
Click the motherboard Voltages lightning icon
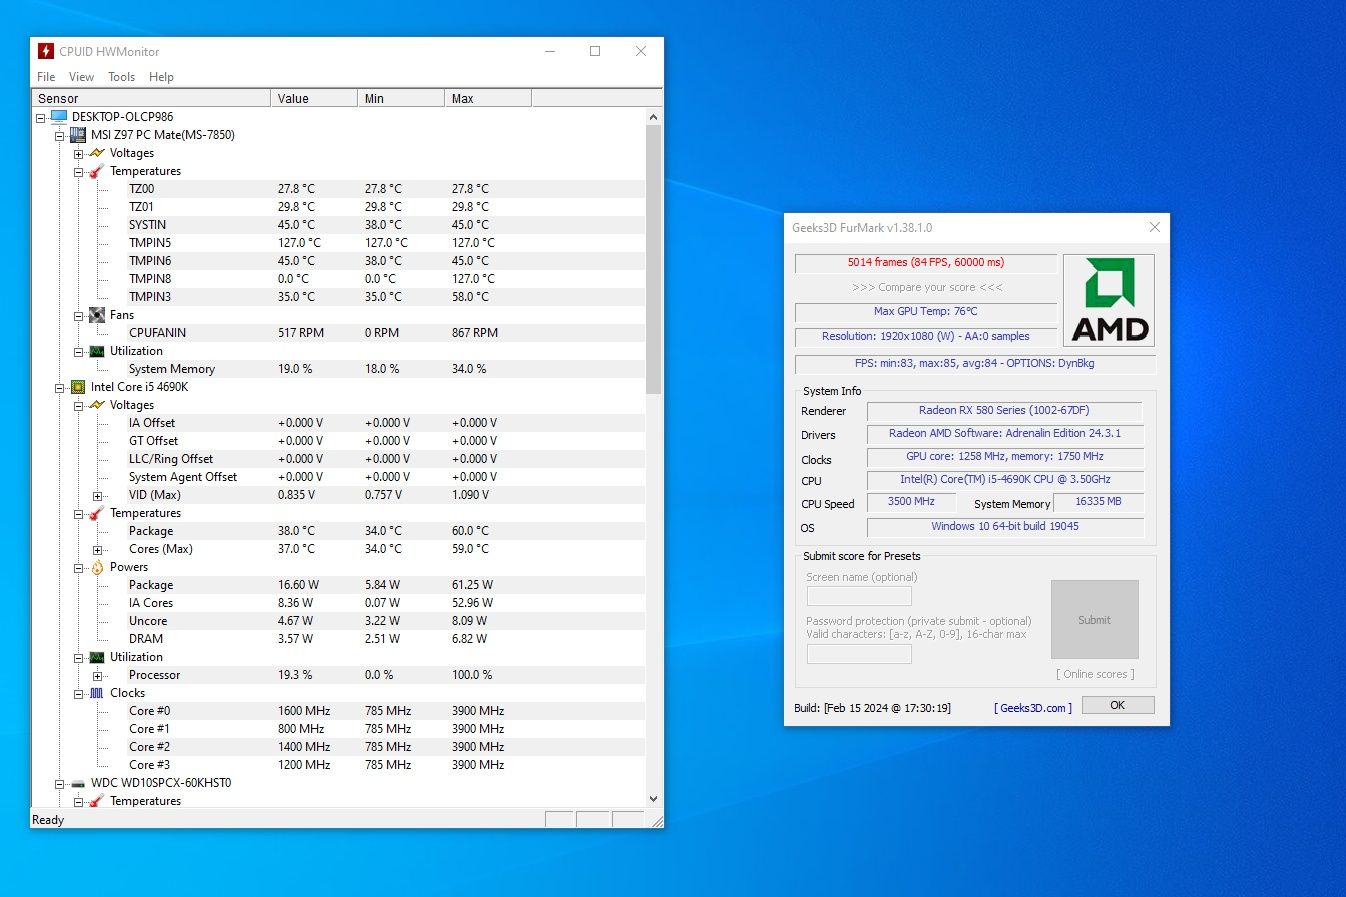(x=97, y=153)
